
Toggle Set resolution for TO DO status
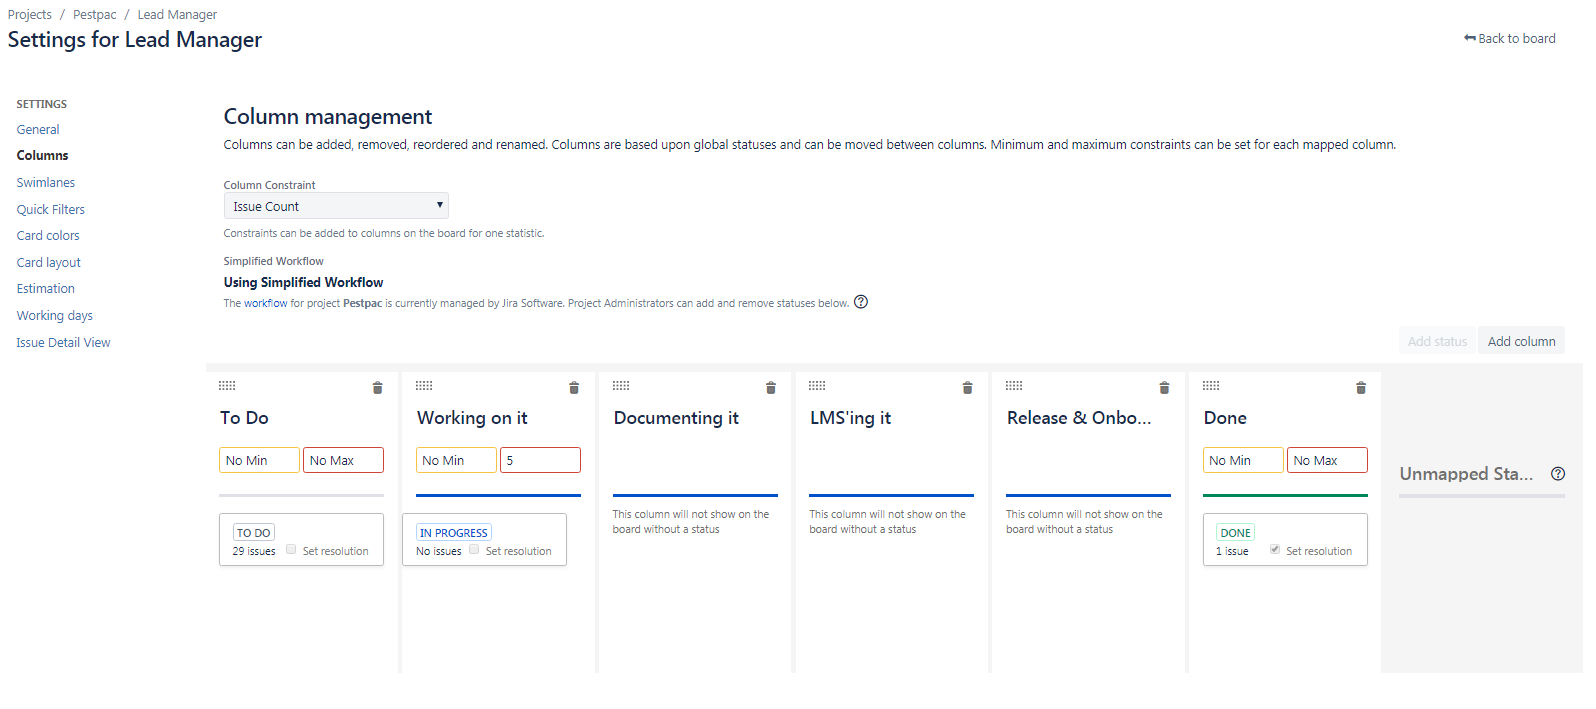tap(291, 549)
